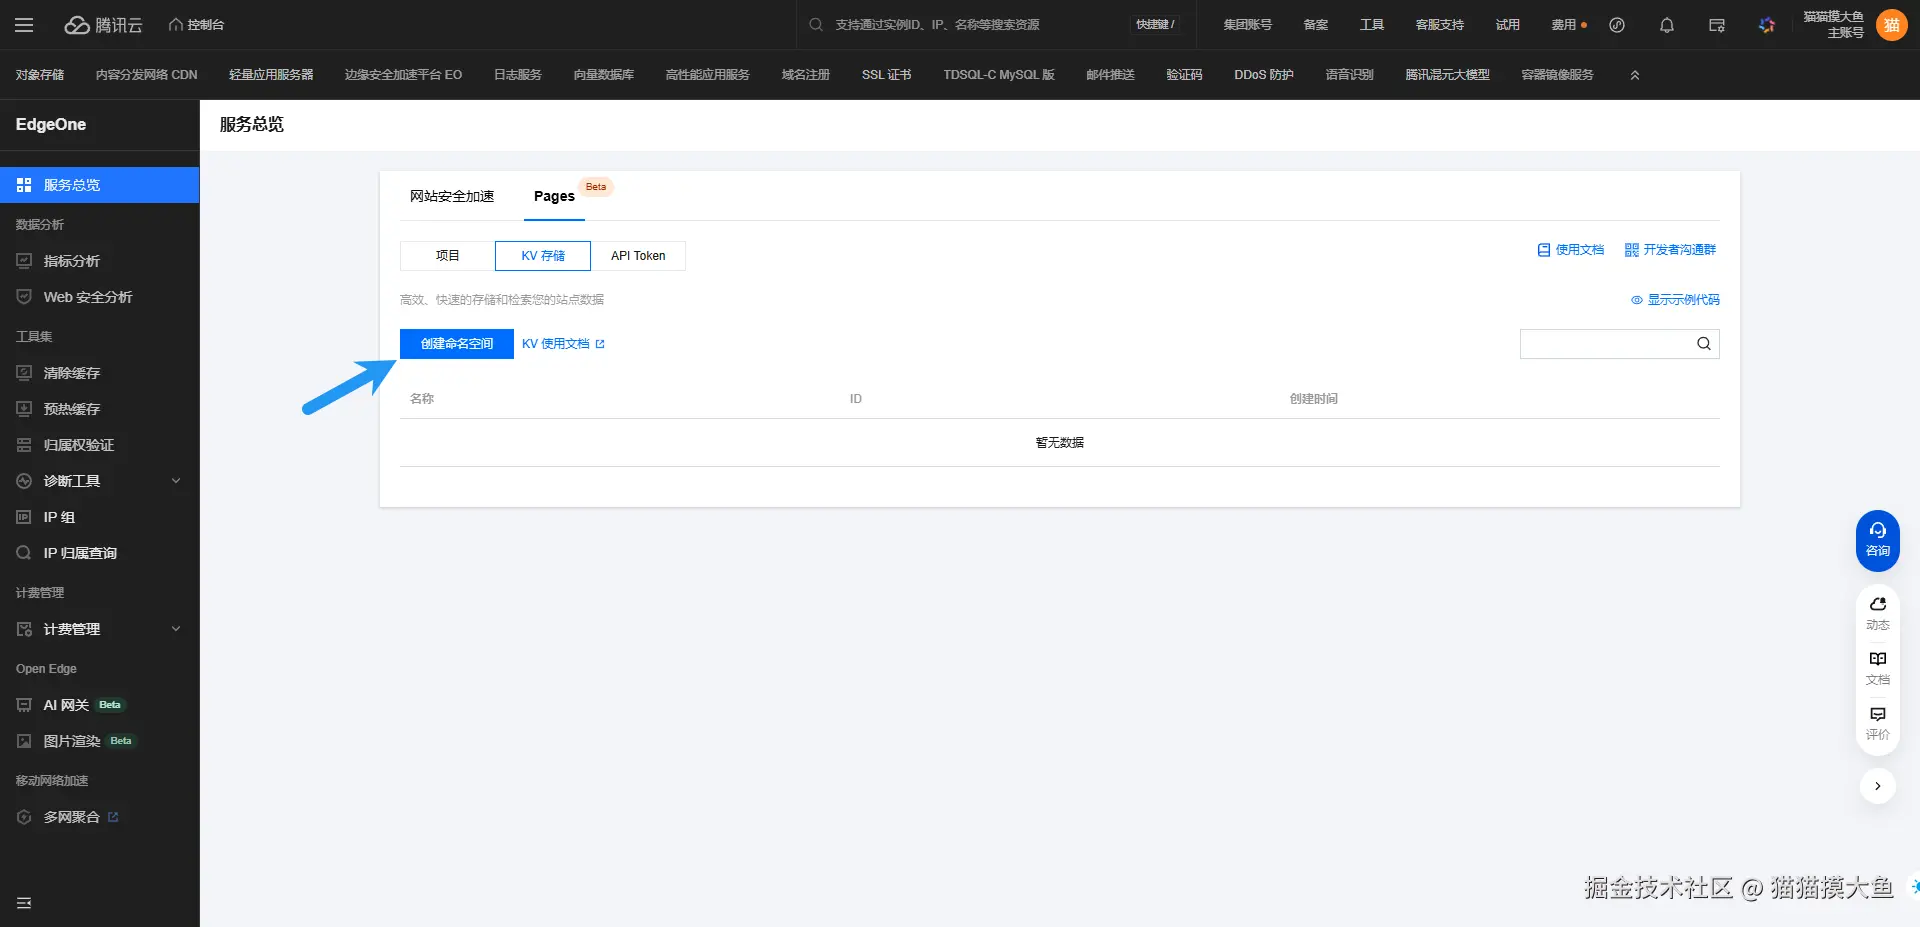This screenshot has height=927, width=1920.
Task: Click the 创建命名空间 button
Action: pos(457,344)
